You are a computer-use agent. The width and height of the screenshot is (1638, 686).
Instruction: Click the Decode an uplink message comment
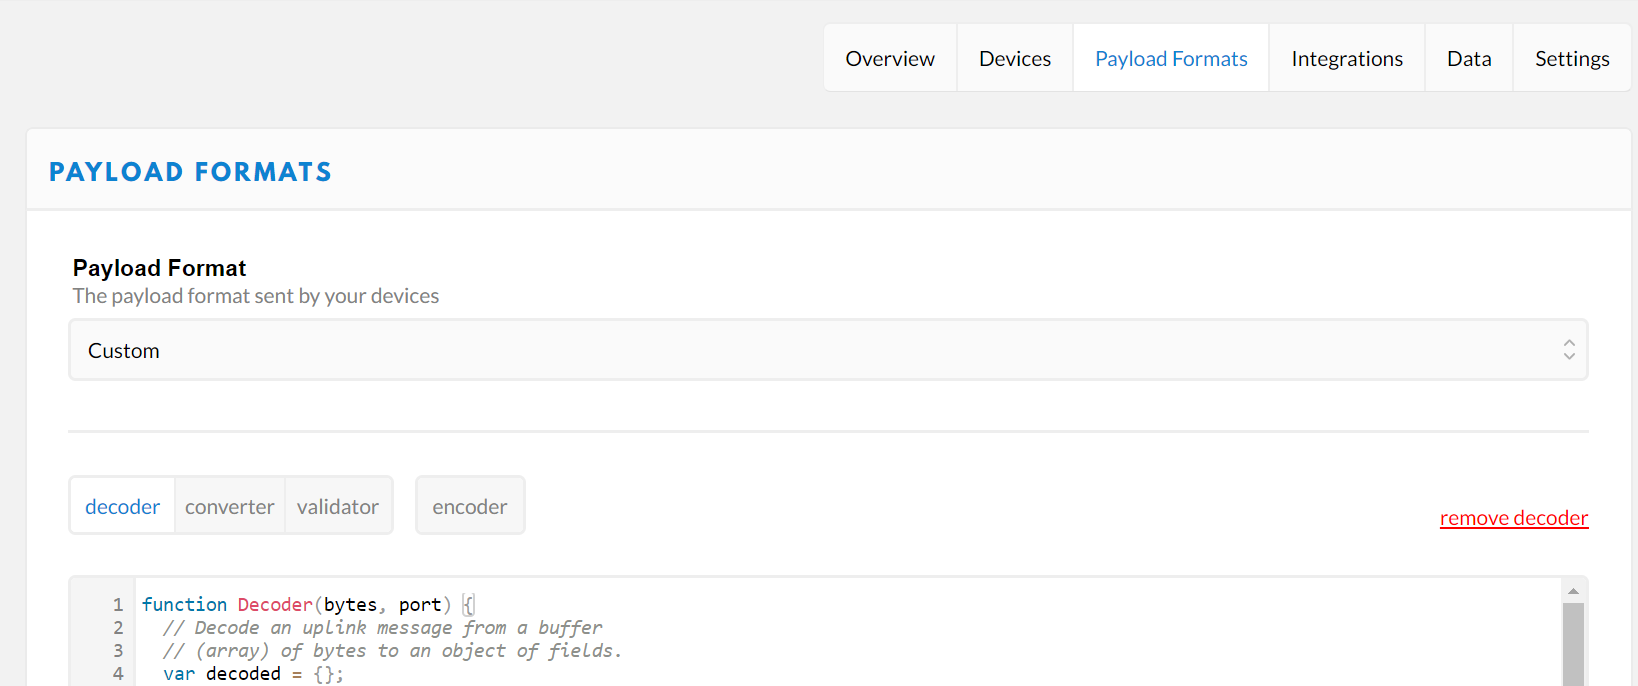pyautogui.click(x=382, y=628)
